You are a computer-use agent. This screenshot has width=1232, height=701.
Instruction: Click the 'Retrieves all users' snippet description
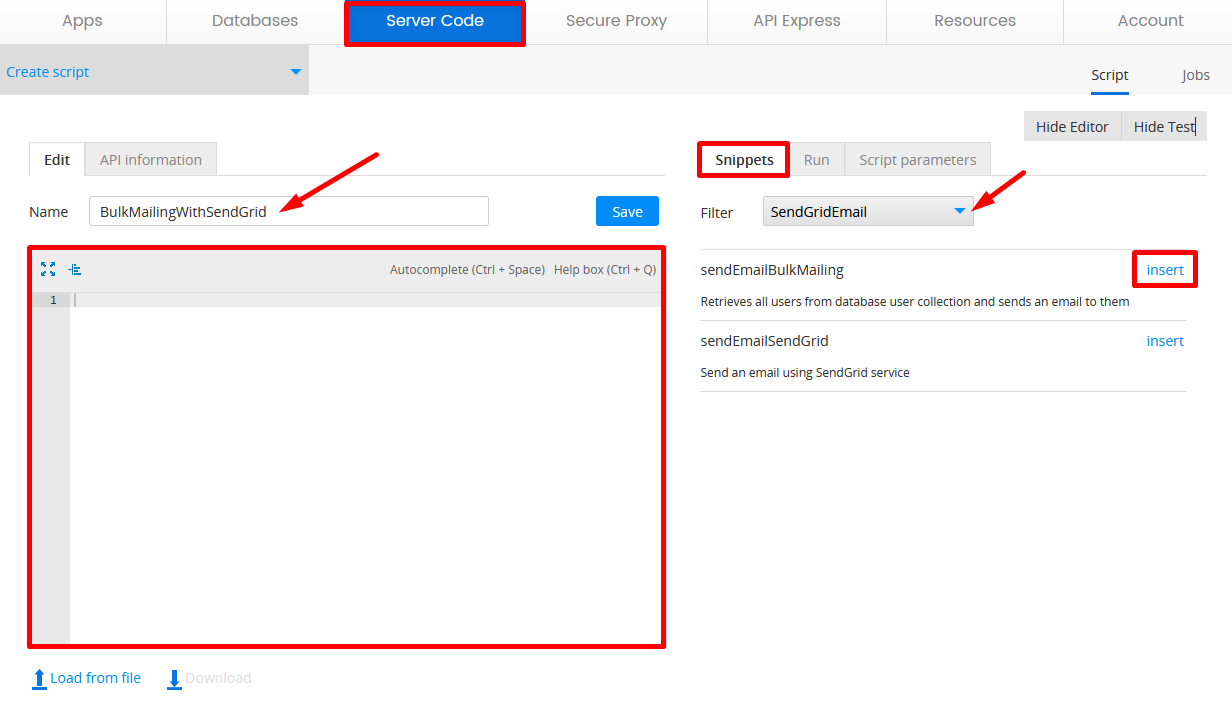coord(915,301)
